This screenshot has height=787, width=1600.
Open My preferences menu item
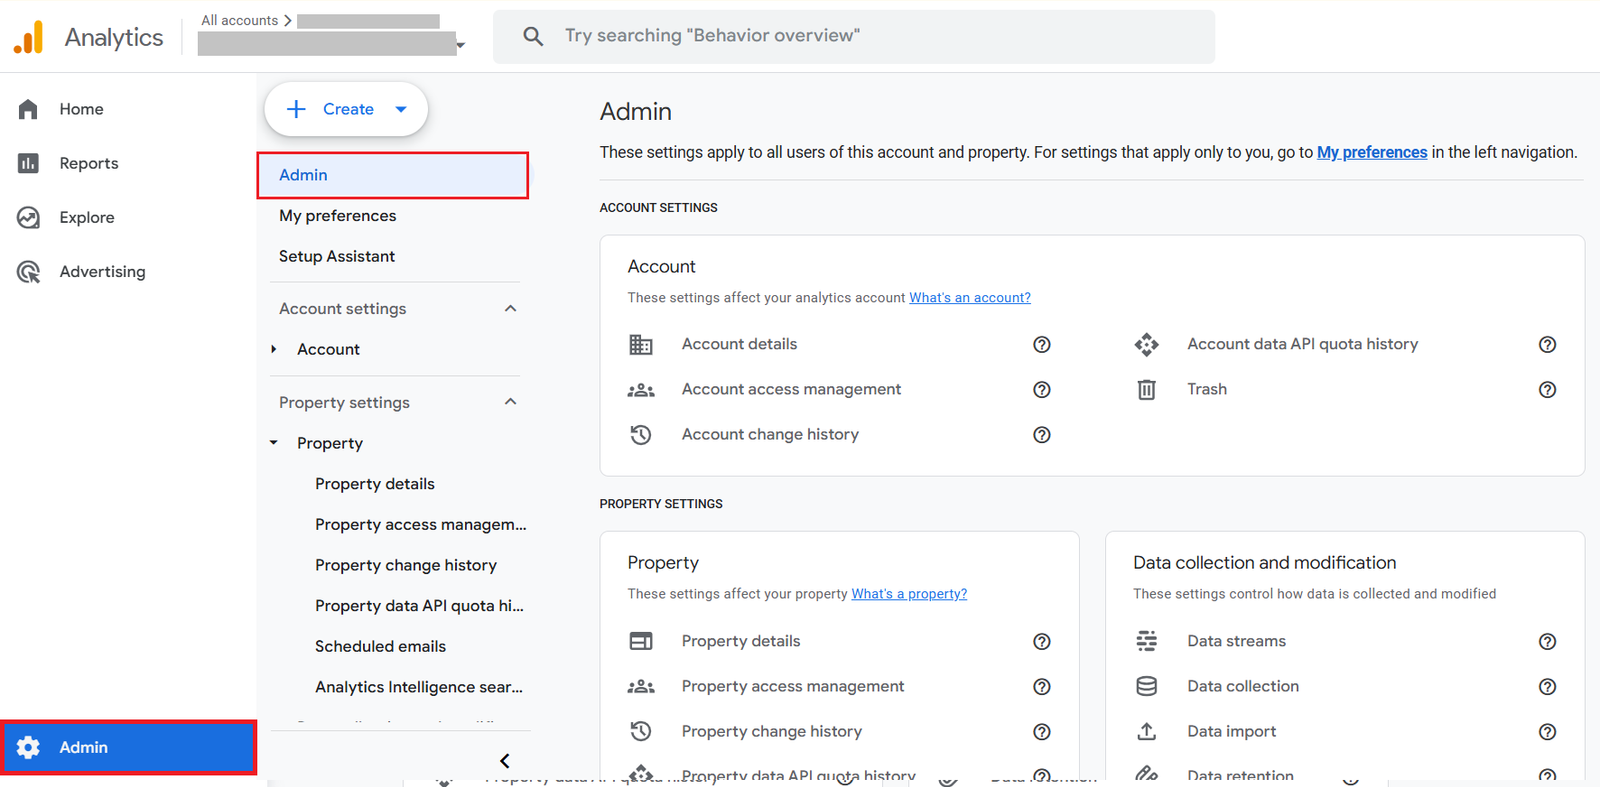(338, 216)
